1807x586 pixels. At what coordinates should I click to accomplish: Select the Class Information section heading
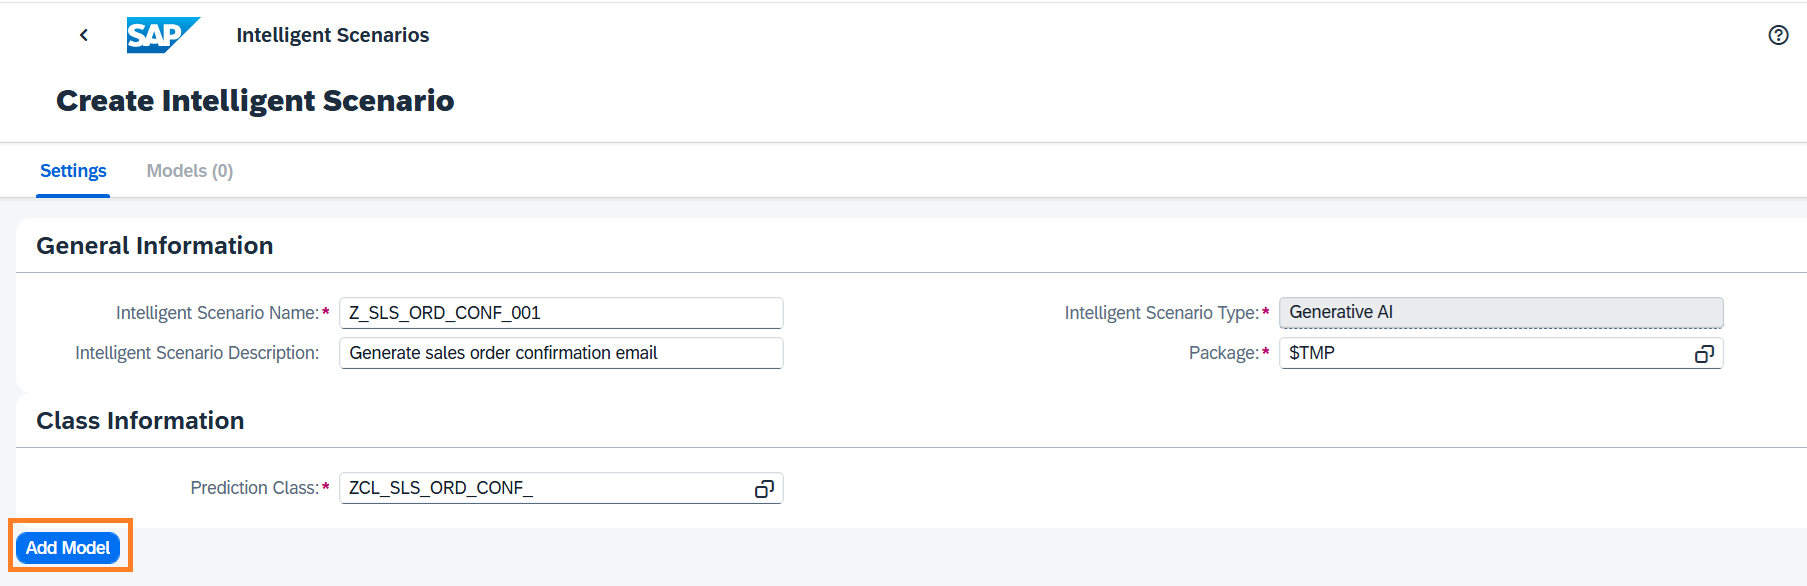coord(140,421)
